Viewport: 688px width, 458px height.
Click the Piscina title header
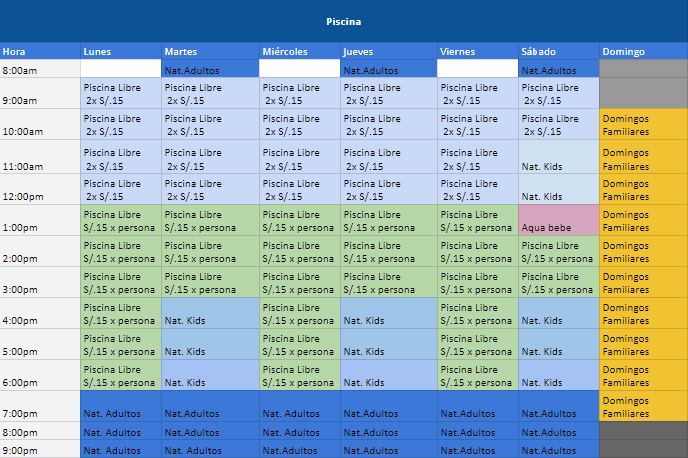[344, 21]
